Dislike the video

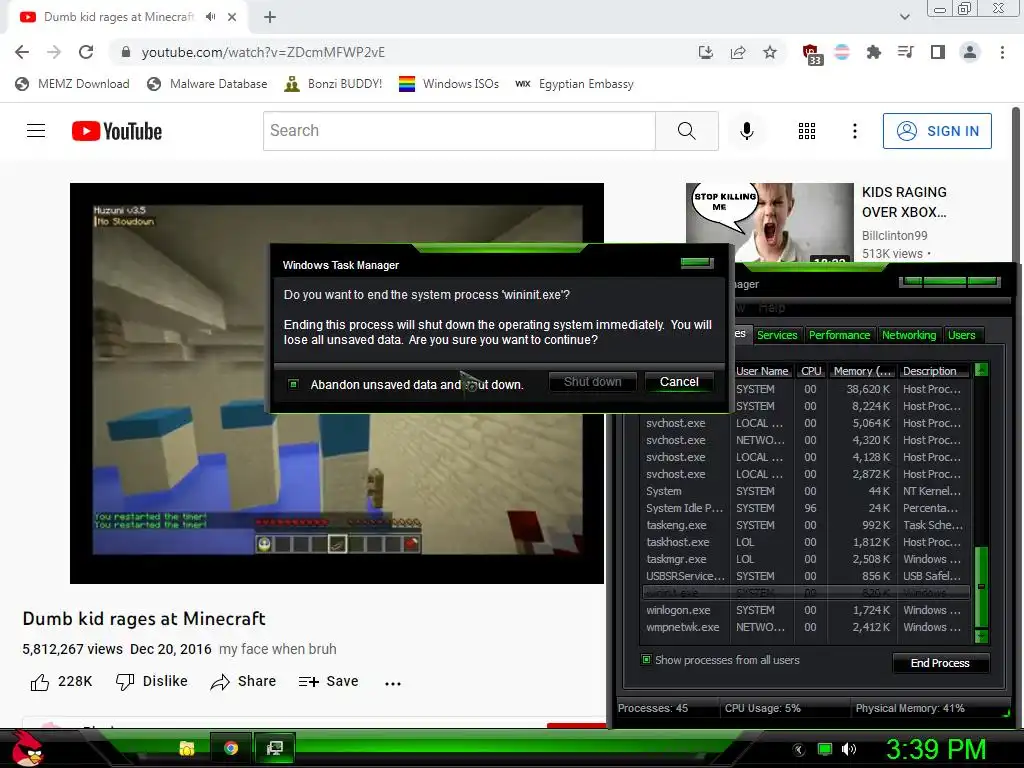[152, 682]
